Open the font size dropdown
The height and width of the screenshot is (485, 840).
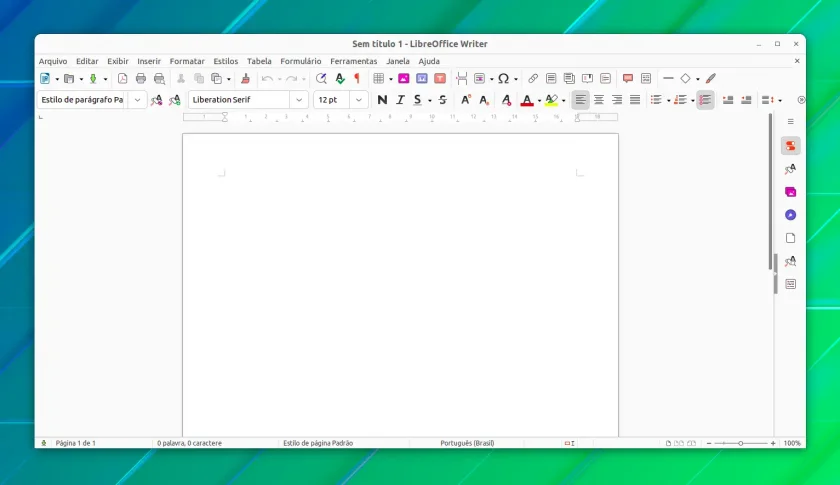pyautogui.click(x=358, y=100)
